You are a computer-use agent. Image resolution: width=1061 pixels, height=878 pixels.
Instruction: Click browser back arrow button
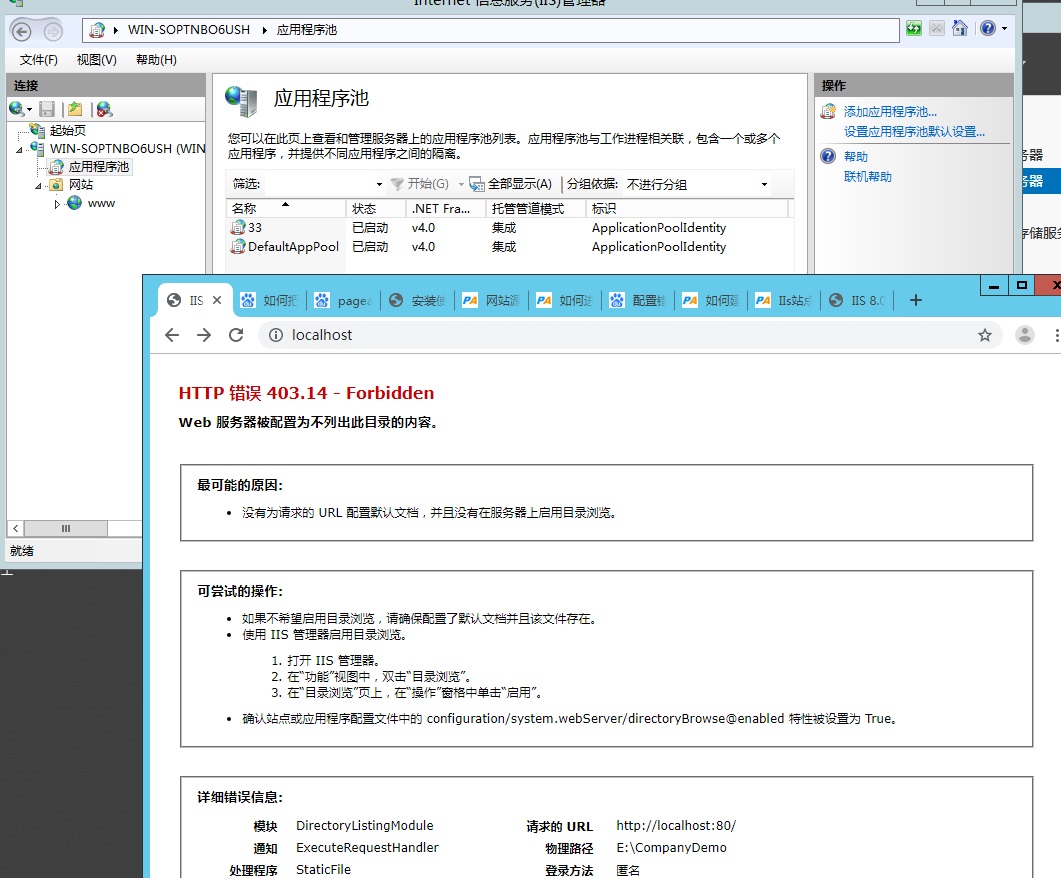172,335
